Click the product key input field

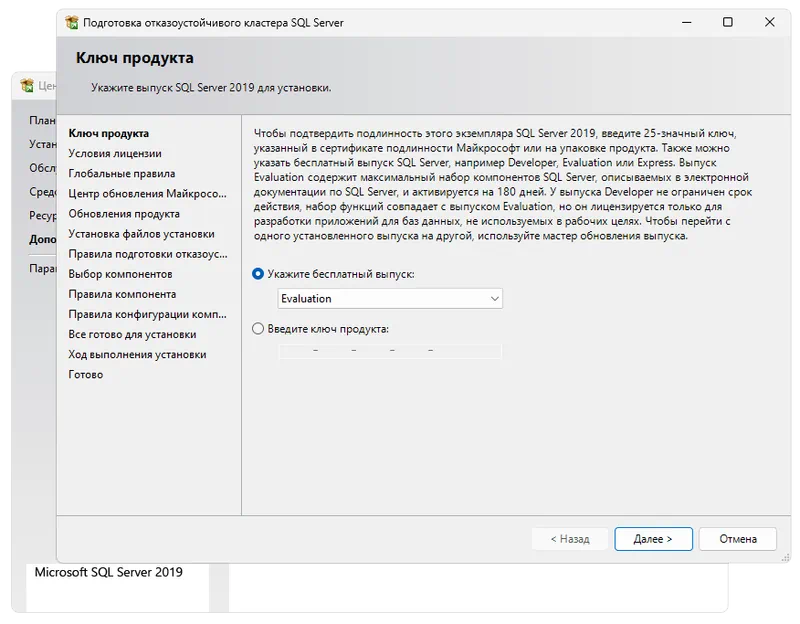pyautogui.click(x=390, y=351)
